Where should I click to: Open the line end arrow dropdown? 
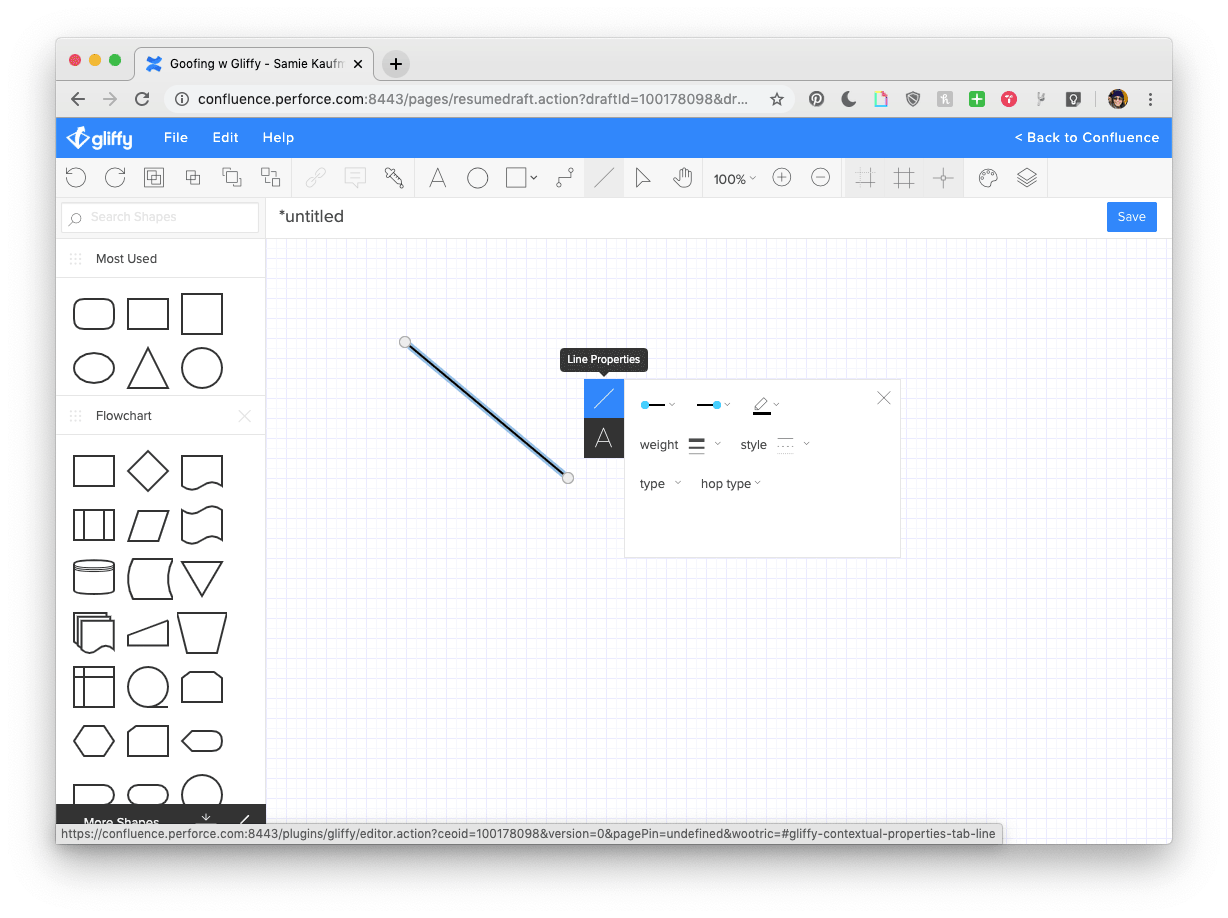click(x=714, y=405)
